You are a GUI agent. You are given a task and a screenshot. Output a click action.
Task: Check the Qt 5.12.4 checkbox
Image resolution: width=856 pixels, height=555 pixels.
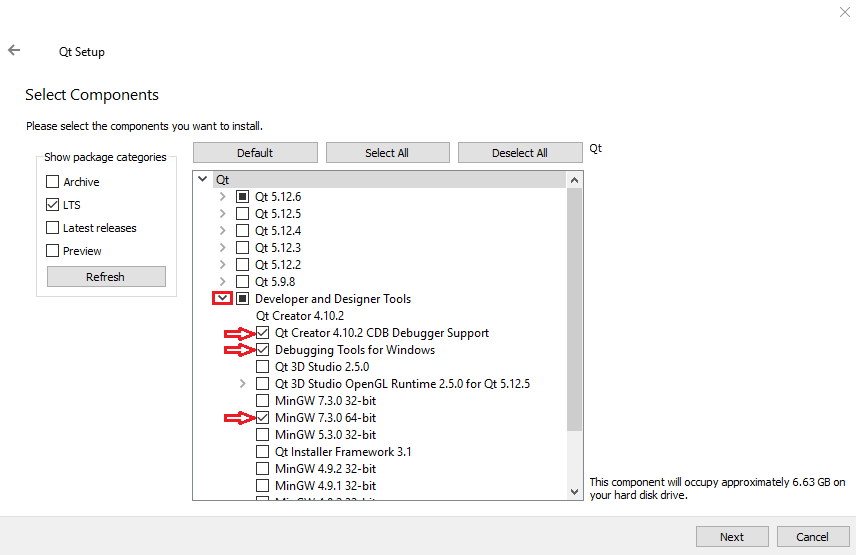(x=242, y=230)
